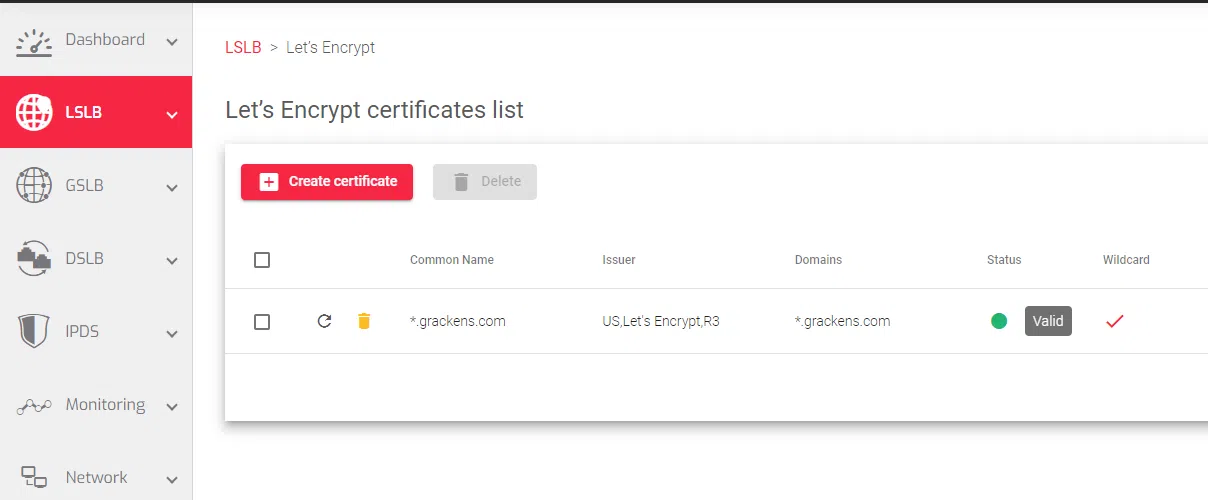Click the renew certificate refresh icon
The height and width of the screenshot is (500, 1208).
pos(324,321)
